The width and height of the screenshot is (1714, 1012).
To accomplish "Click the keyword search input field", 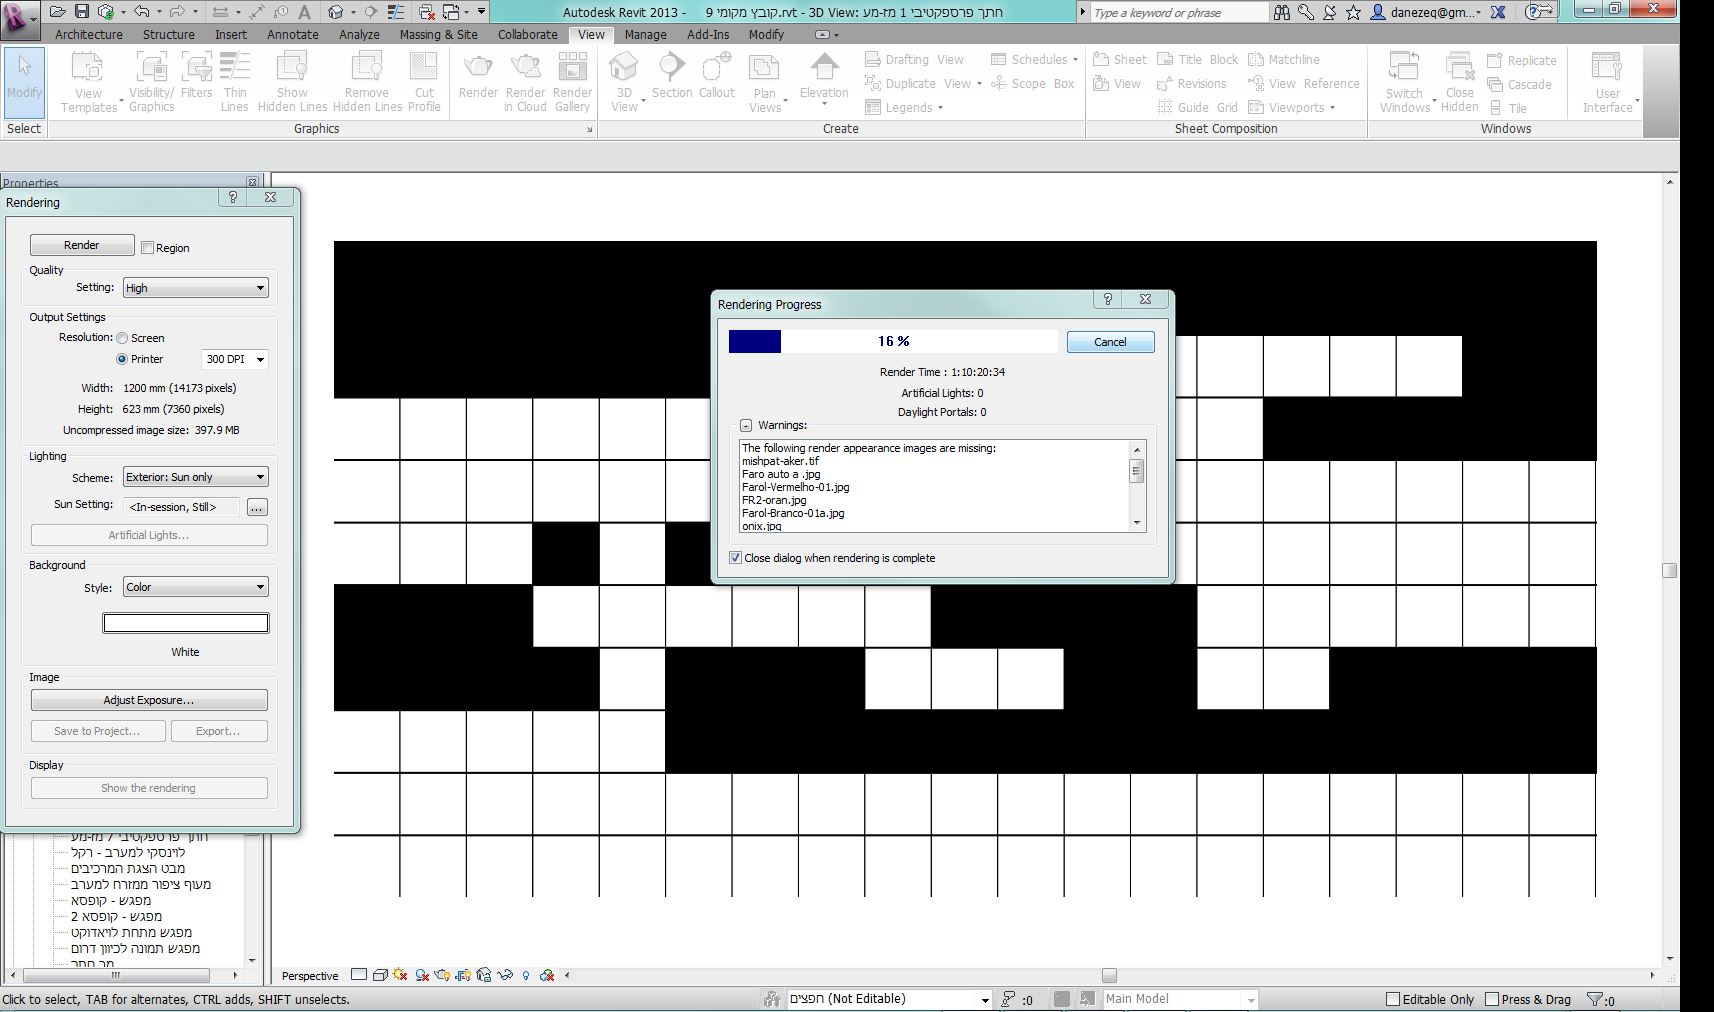I will tap(1179, 12).
